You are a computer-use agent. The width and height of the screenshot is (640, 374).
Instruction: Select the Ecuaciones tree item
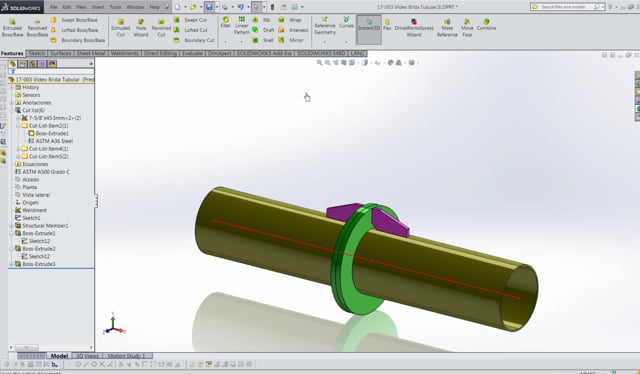[31, 164]
